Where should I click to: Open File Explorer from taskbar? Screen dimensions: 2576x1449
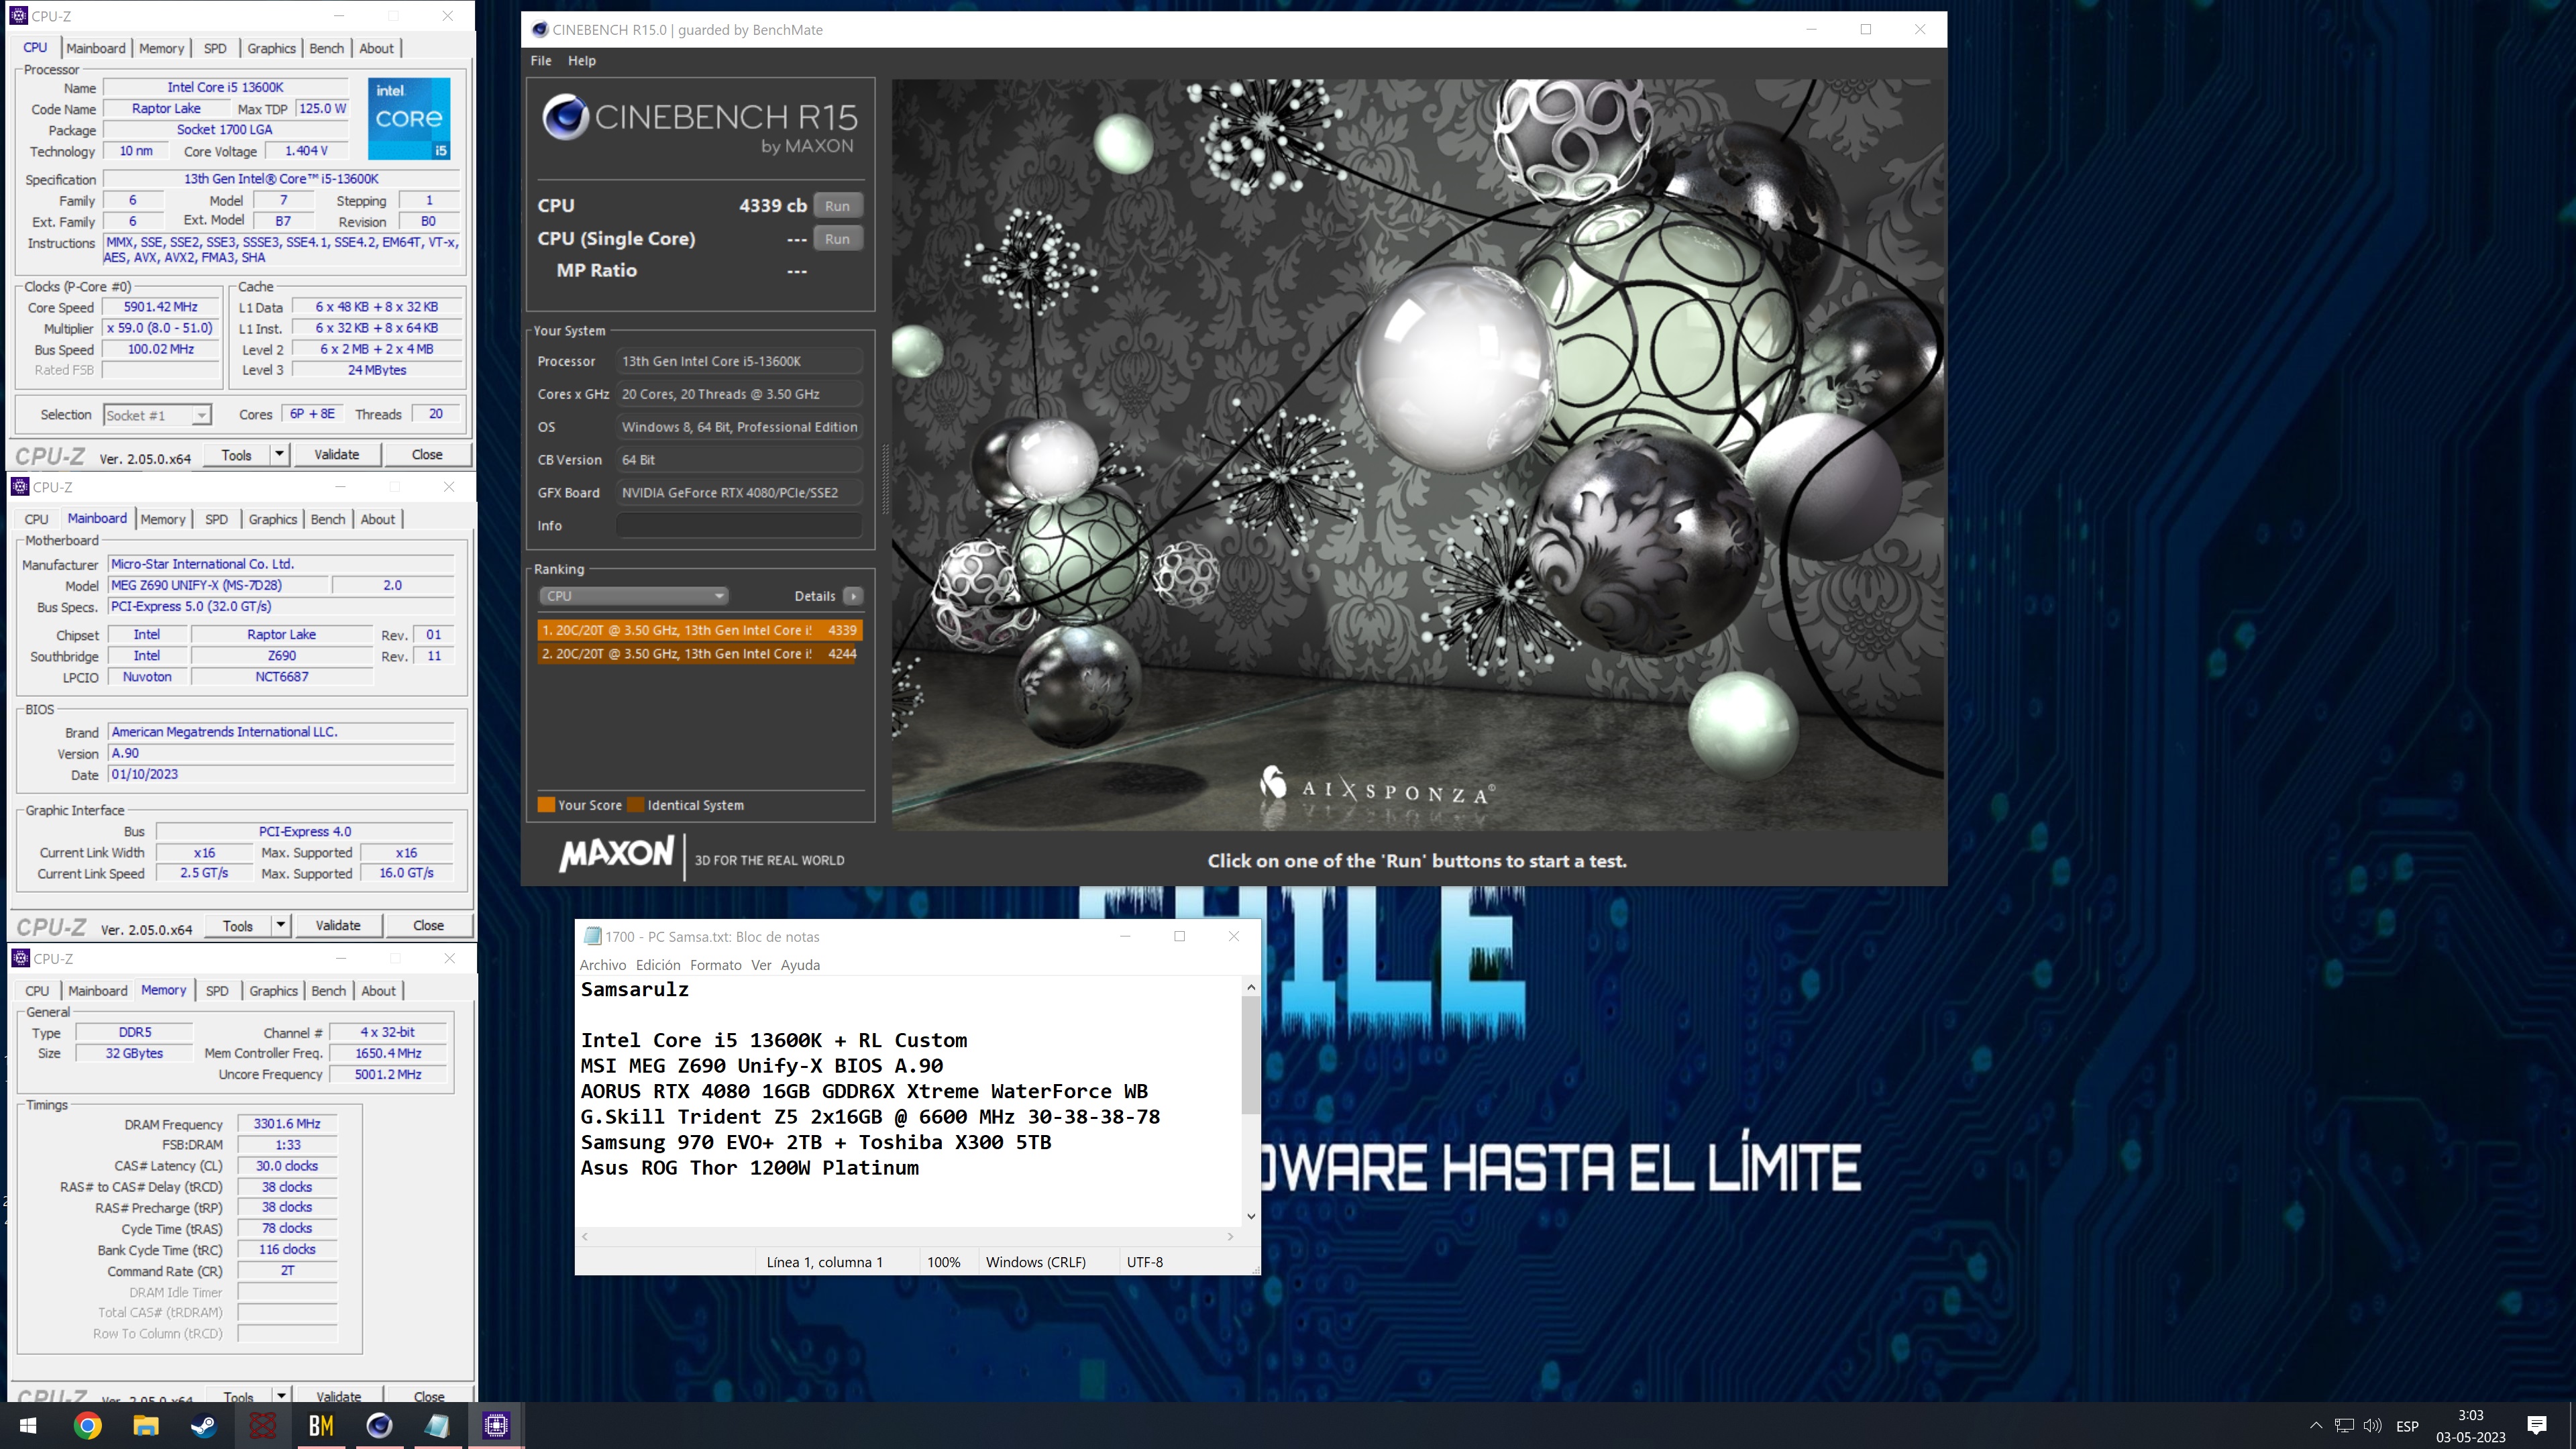pyautogui.click(x=146, y=1425)
